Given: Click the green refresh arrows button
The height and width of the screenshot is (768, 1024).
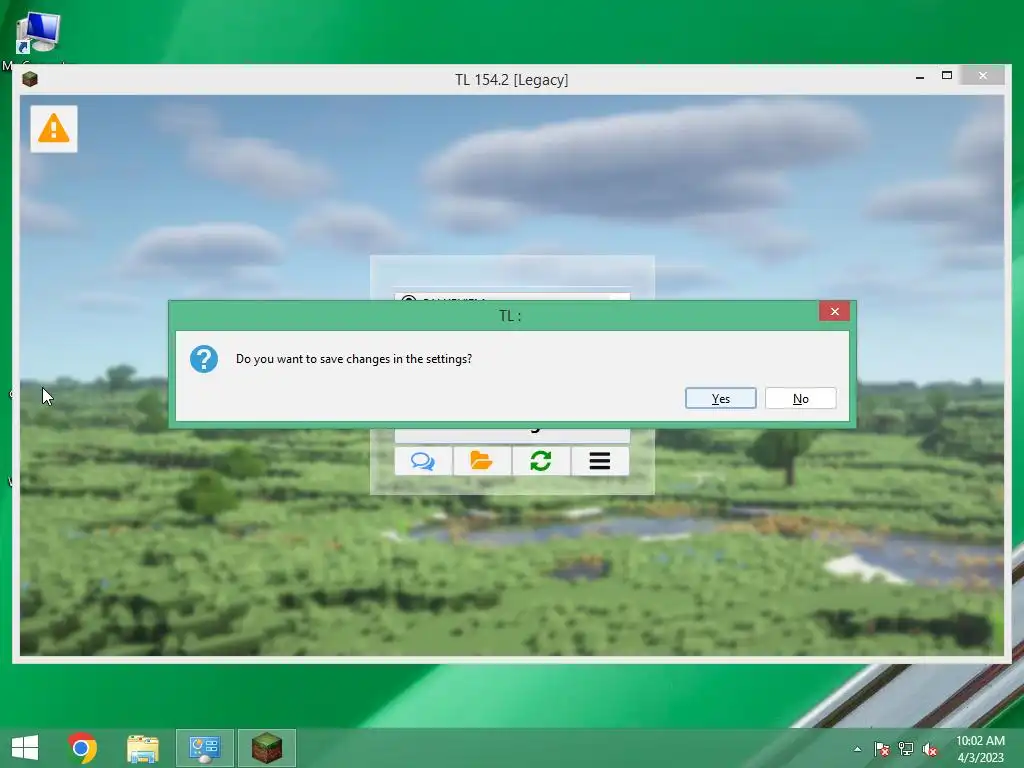Looking at the screenshot, I should [541, 461].
